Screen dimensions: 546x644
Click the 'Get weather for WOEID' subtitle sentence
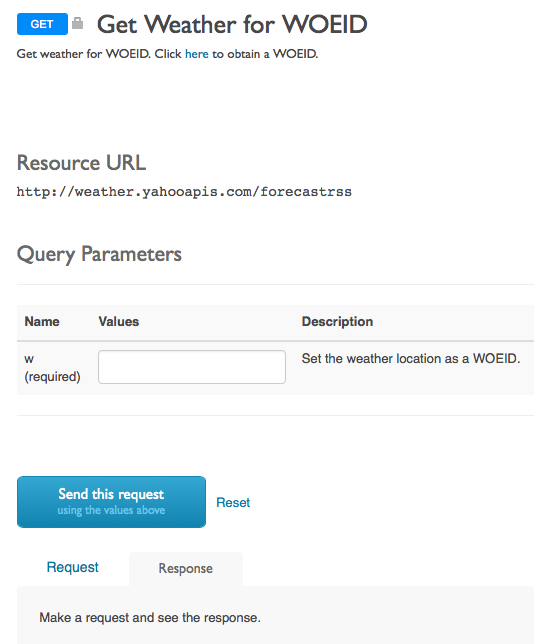167,54
